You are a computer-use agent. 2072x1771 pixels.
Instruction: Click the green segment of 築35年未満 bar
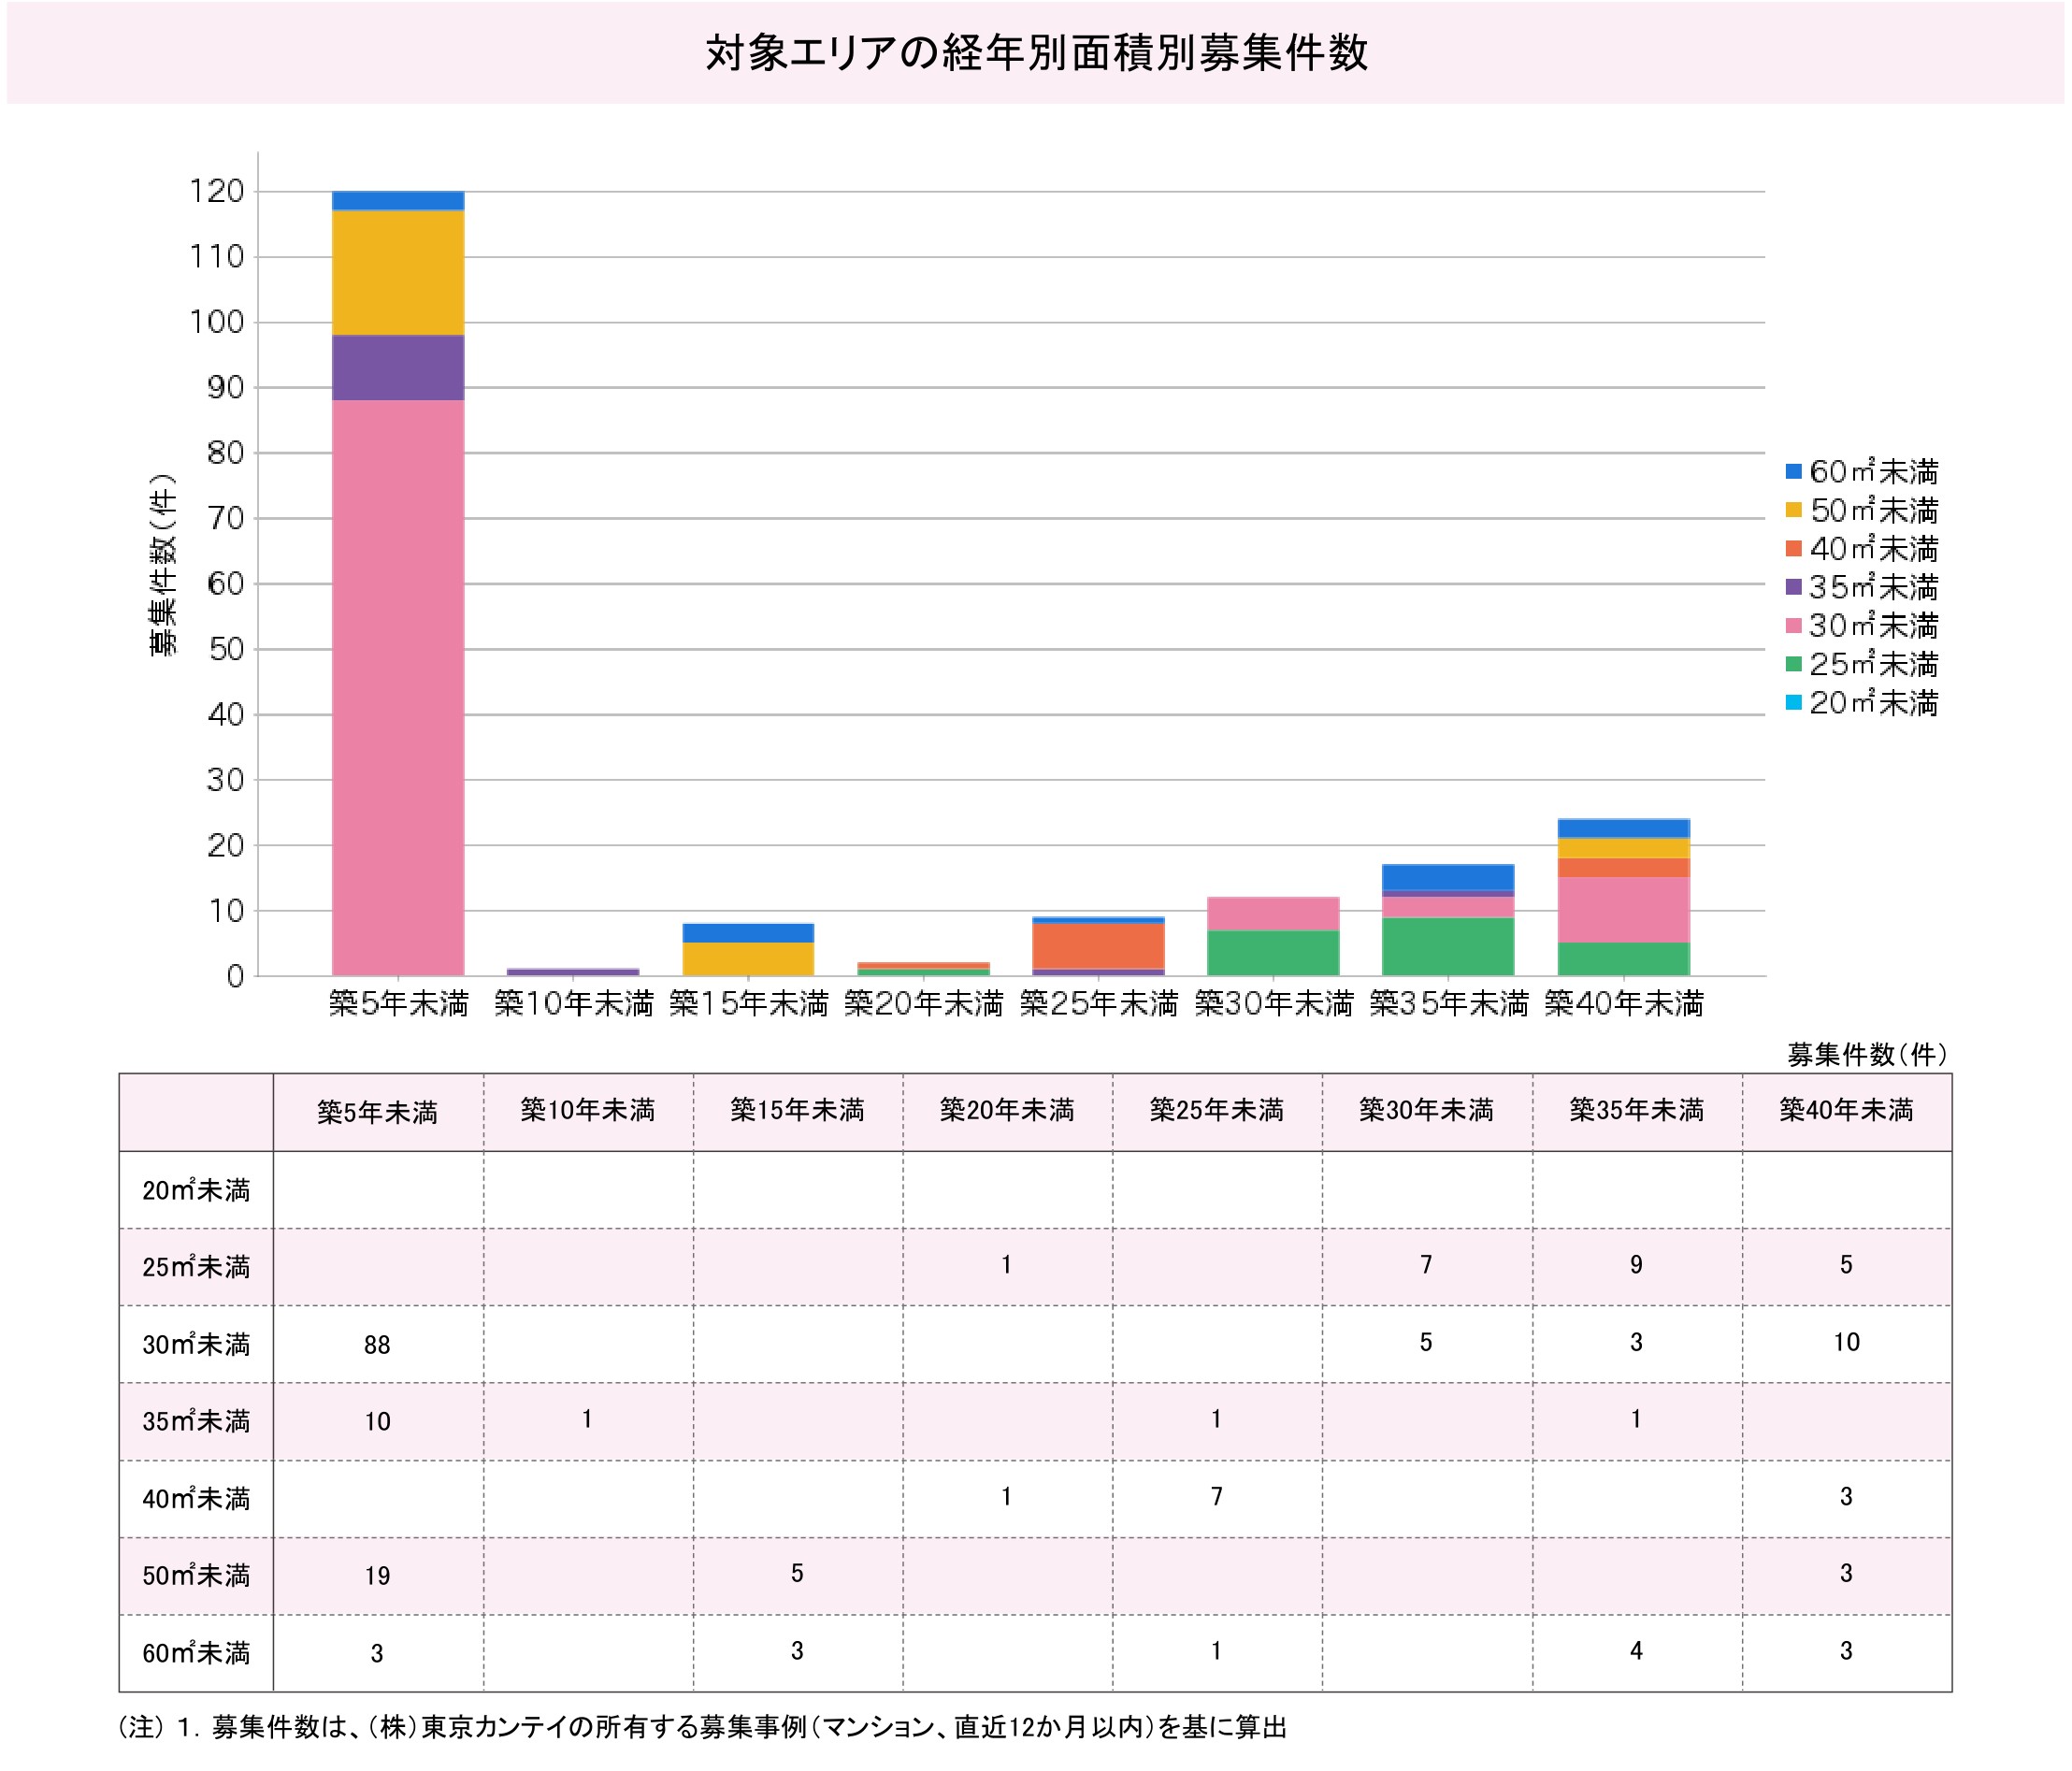point(1448,946)
